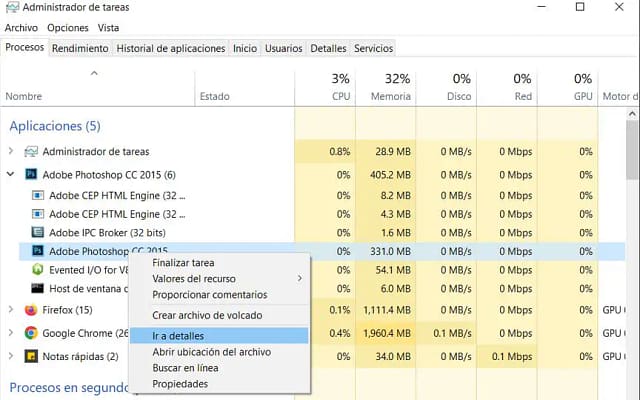Switch to the Inicio tab

(x=245, y=48)
